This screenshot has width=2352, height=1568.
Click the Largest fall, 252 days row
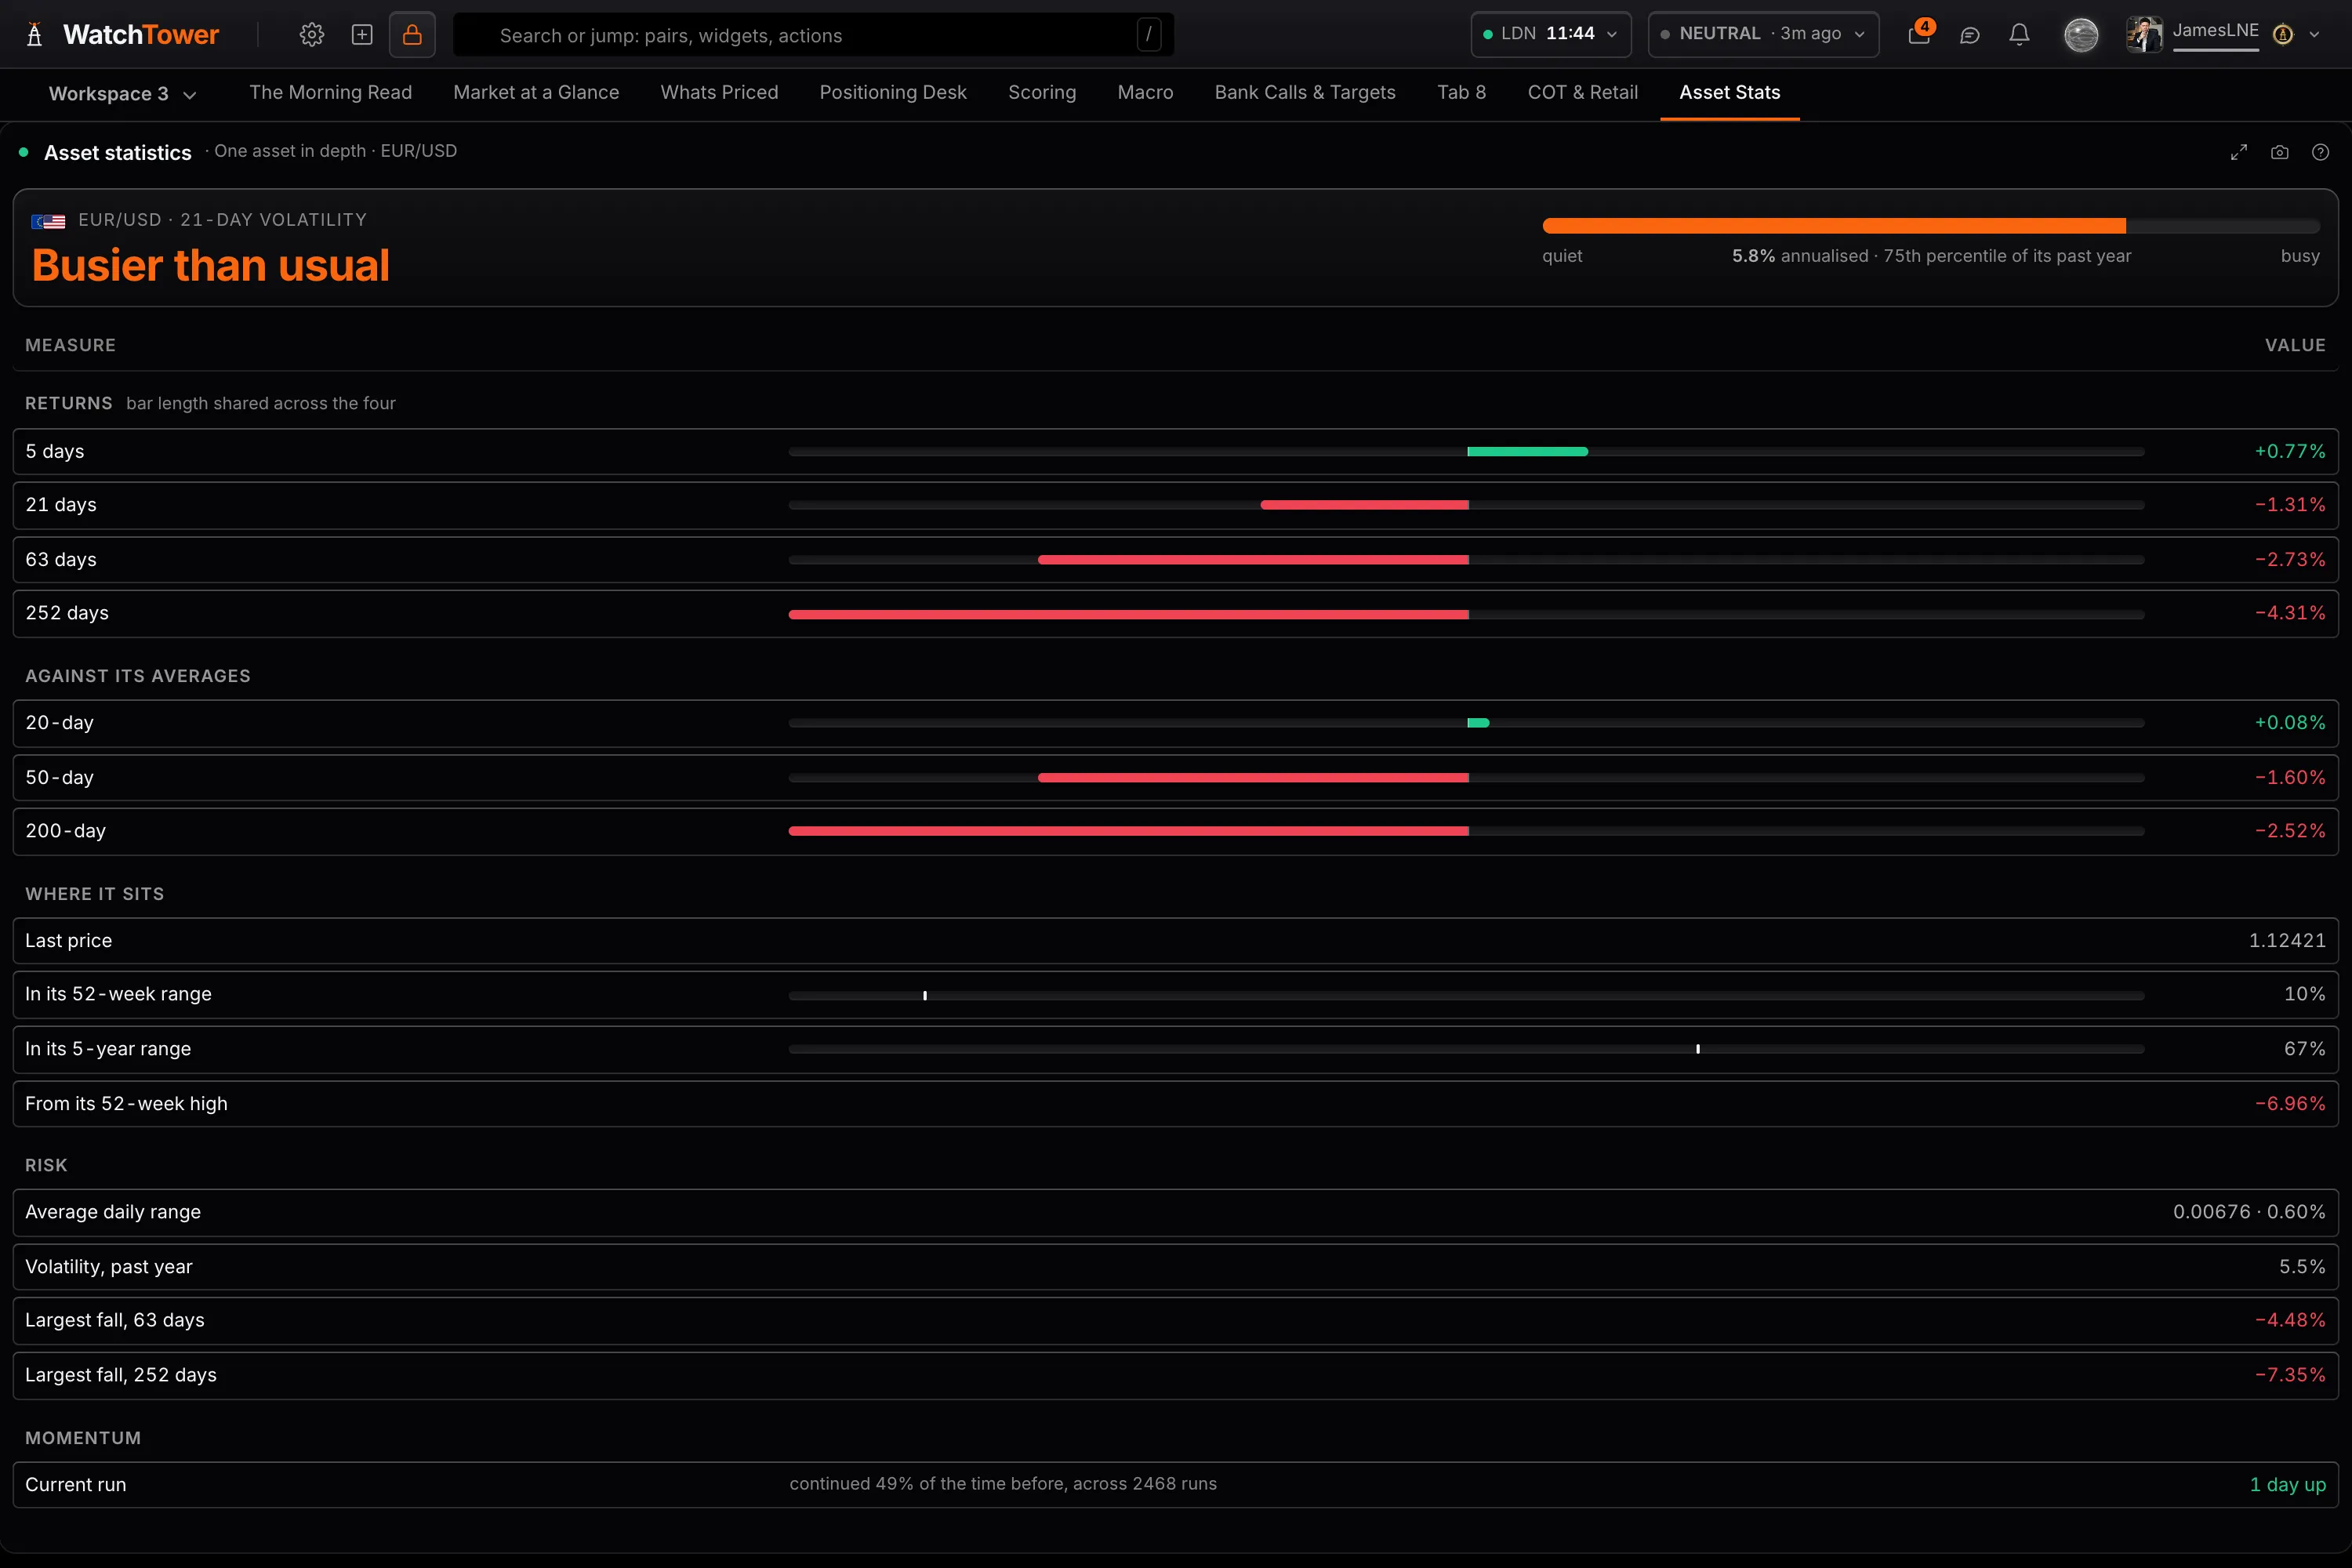1175,1375
